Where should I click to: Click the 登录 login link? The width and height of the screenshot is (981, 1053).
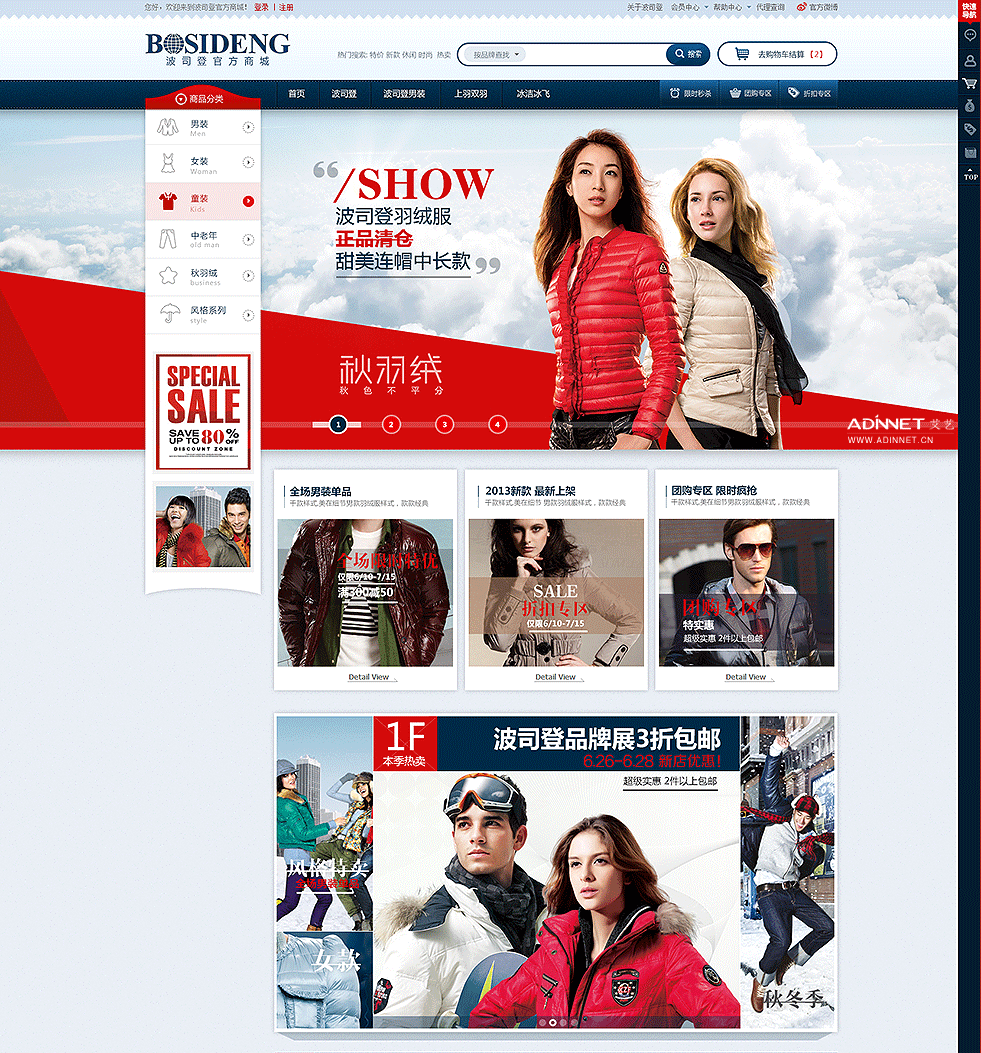261,7
